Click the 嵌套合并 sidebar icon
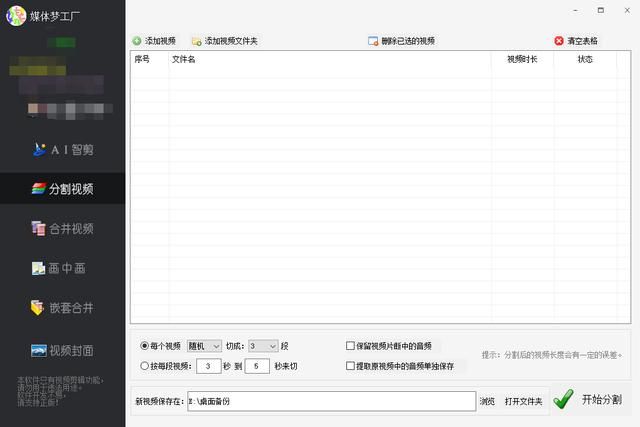Screen dimensions: 640x427 pos(37,307)
